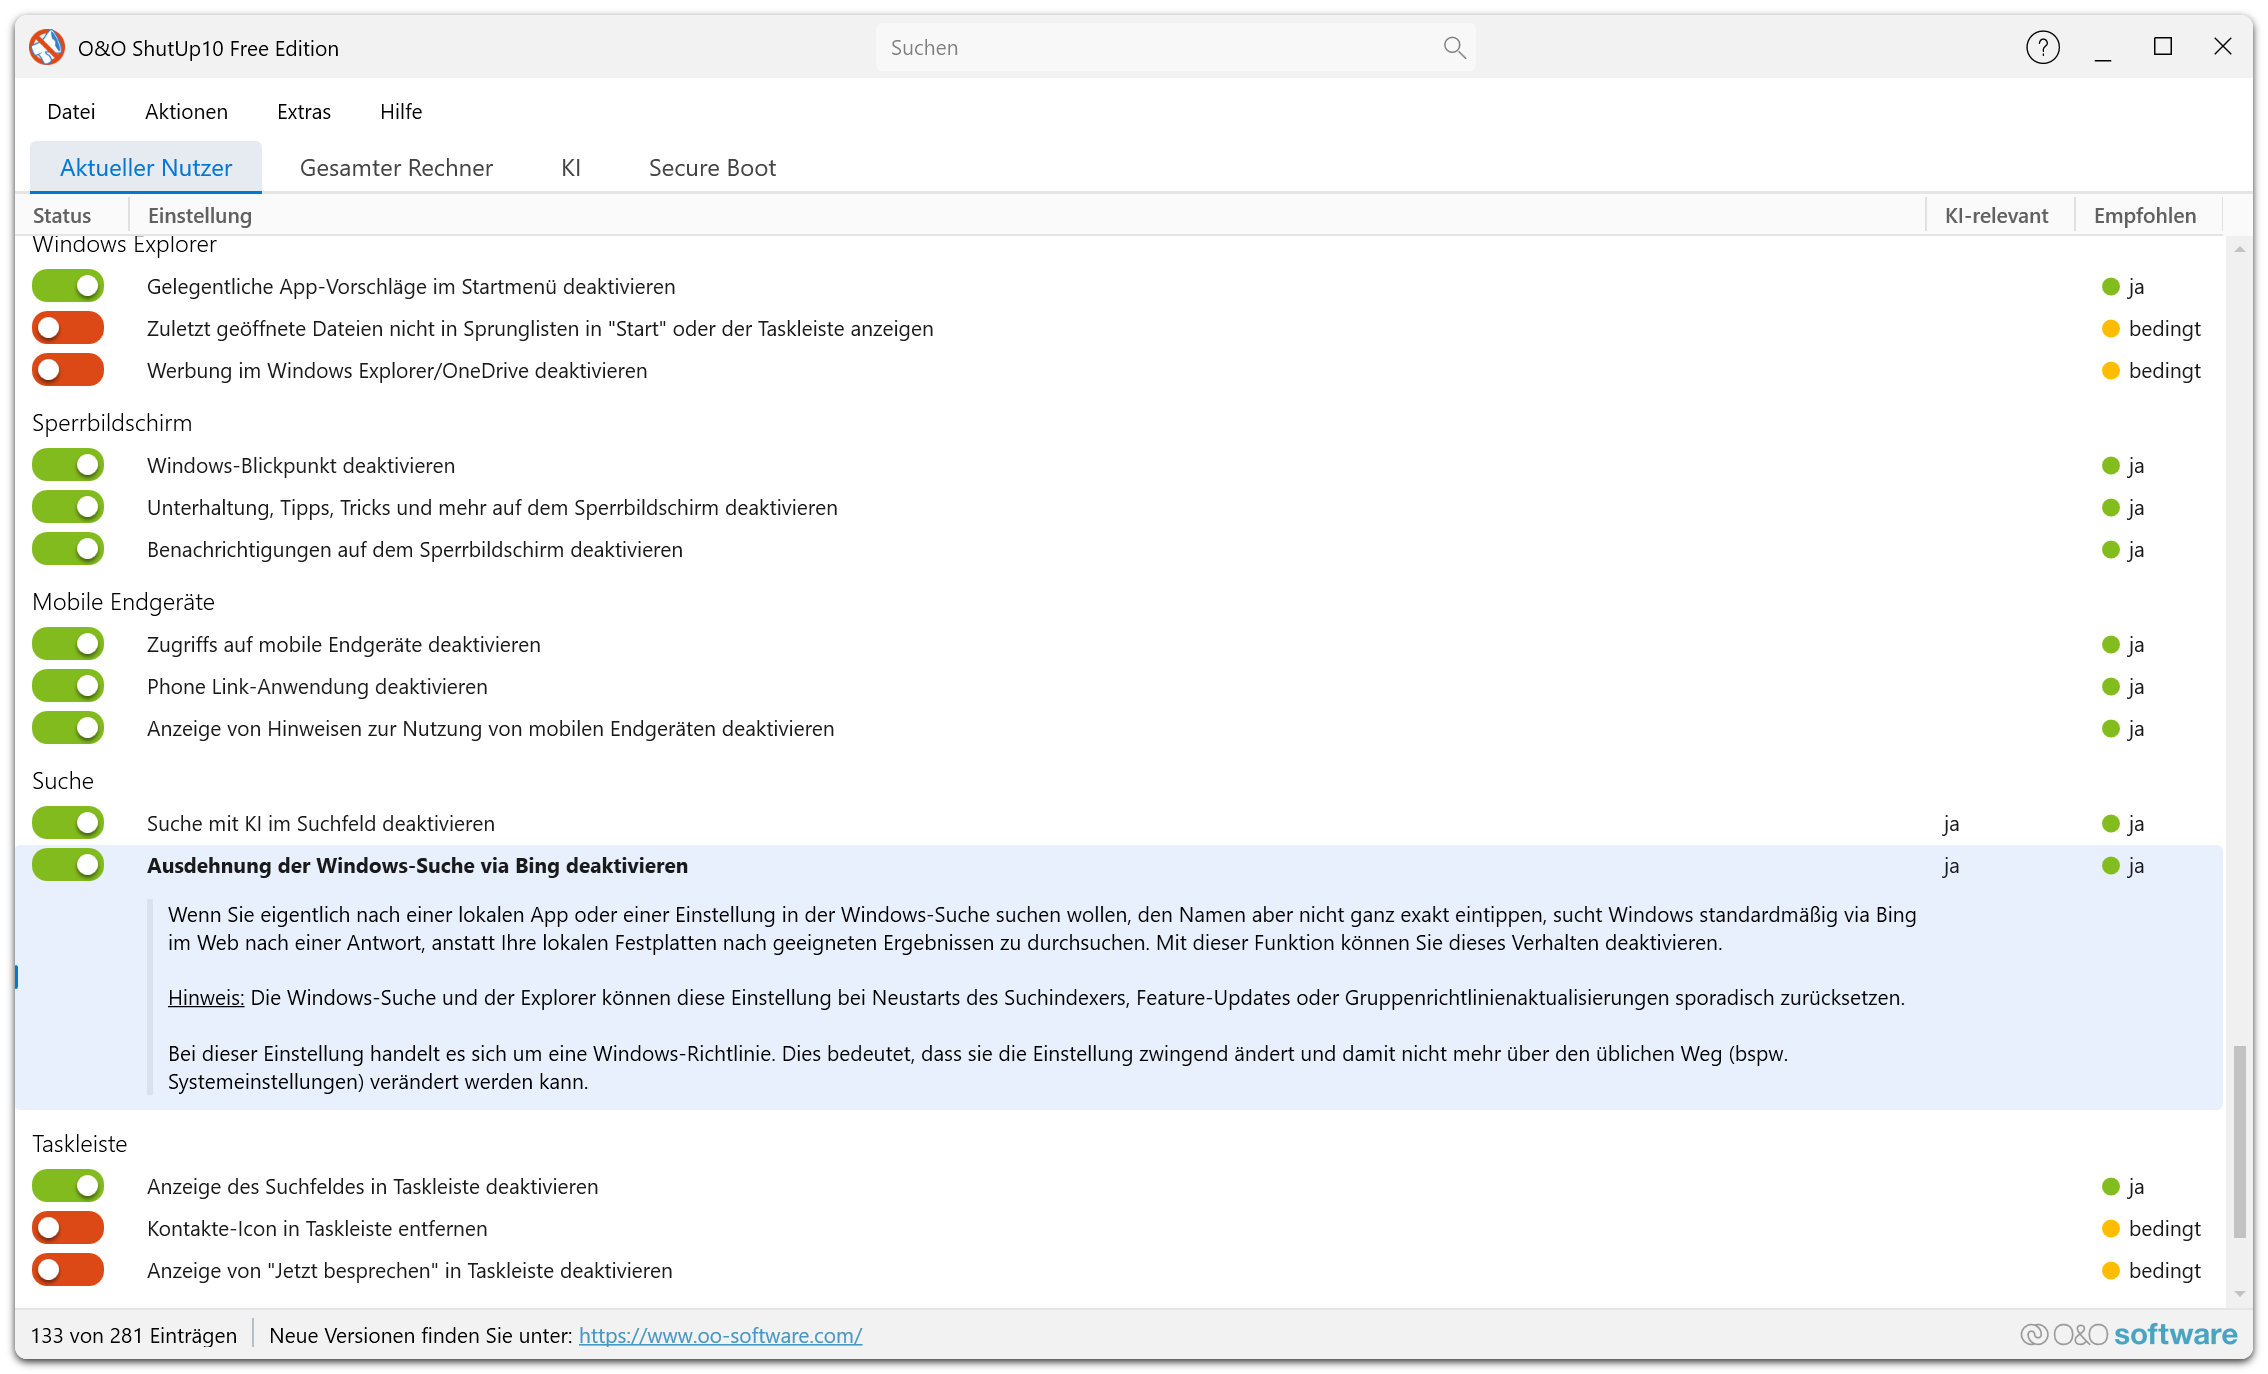Switch to the Gesamter Rechner tab
The width and height of the screenshot is (2268, 1374).
(x=396, y=168)
